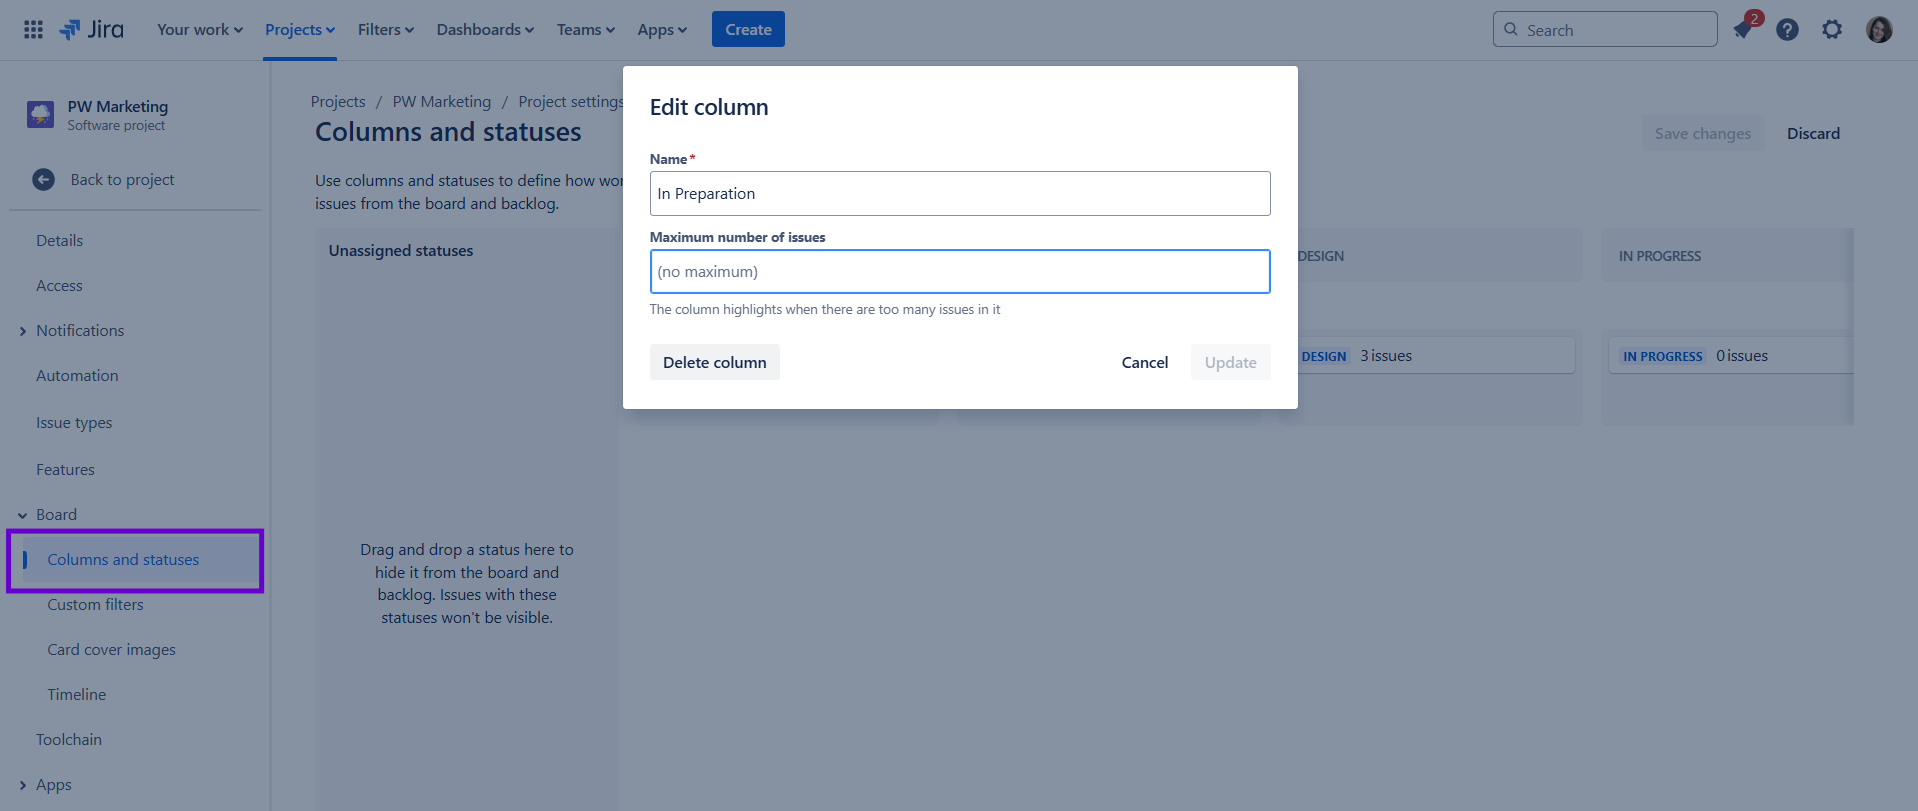
Task: Expand the Notifications sidebar section
Action: coord(23,330)
